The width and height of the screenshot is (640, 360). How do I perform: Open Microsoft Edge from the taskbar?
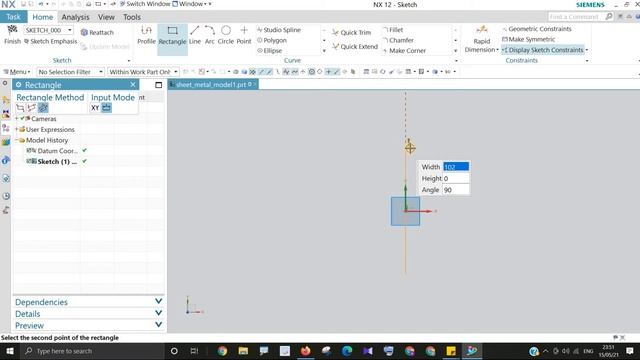coord(347,351)
